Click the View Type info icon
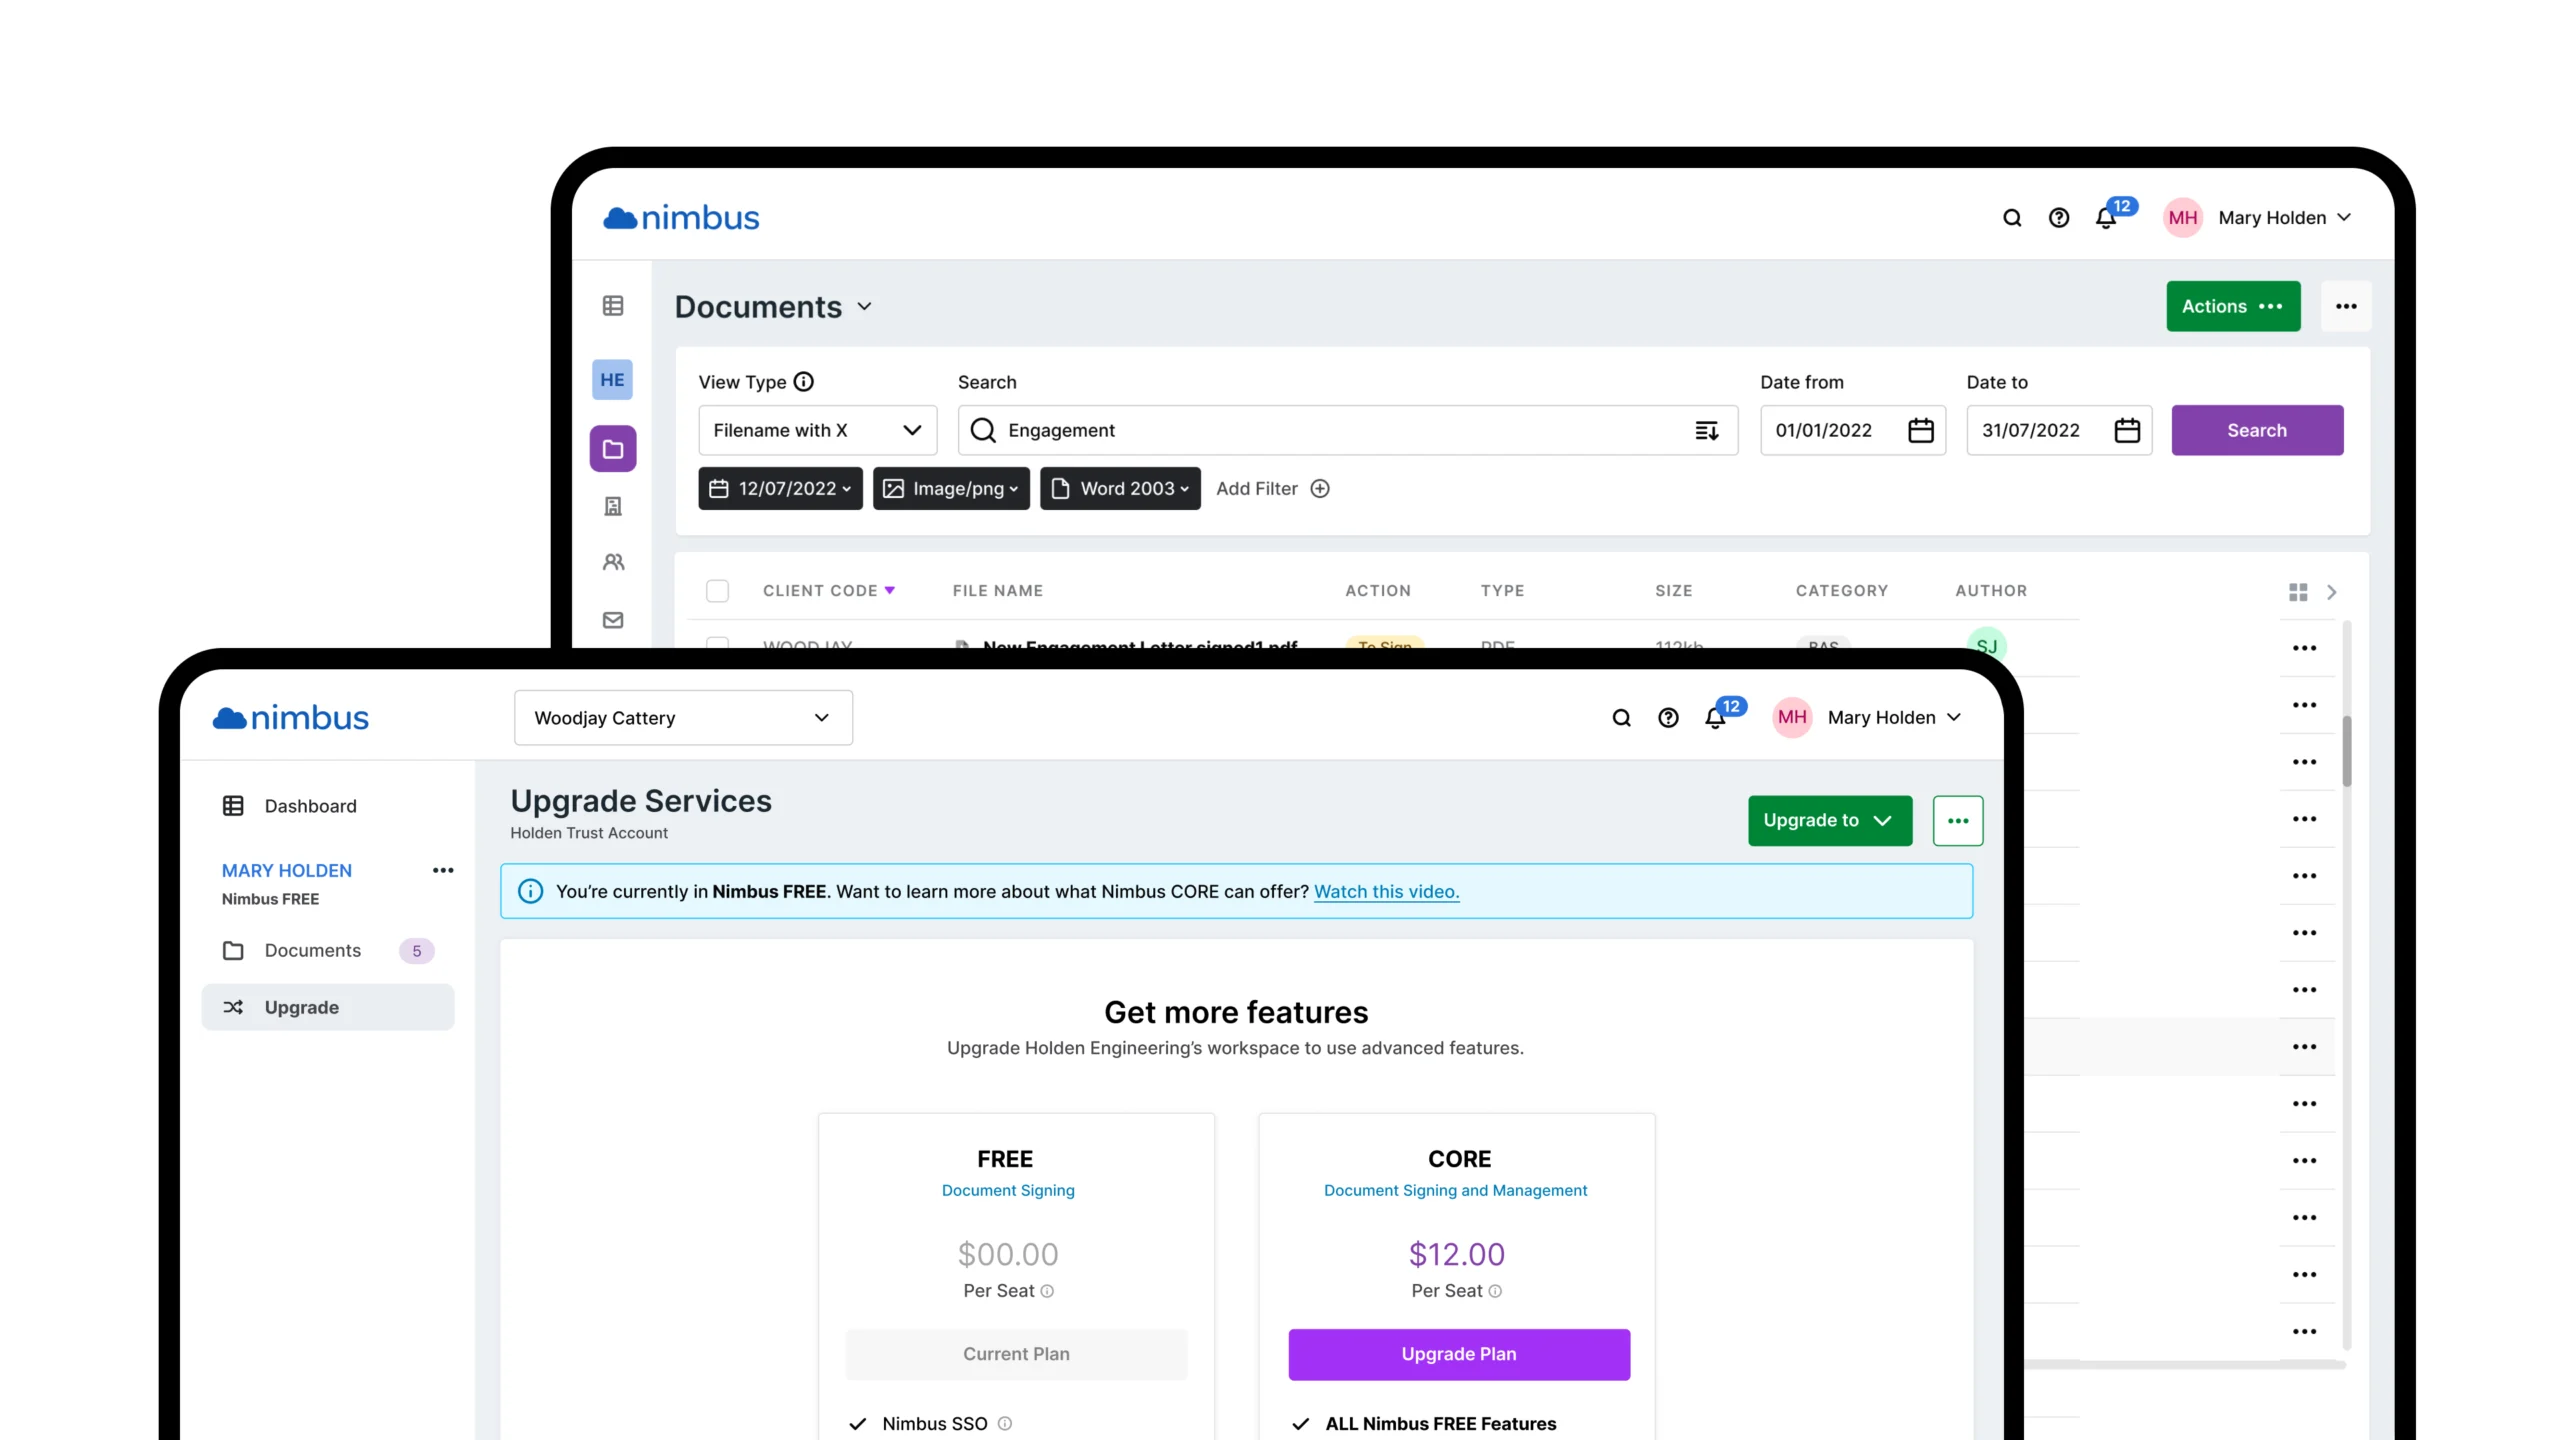Viewport: 2560px width, 1440px height. click(x=803, y=382)
